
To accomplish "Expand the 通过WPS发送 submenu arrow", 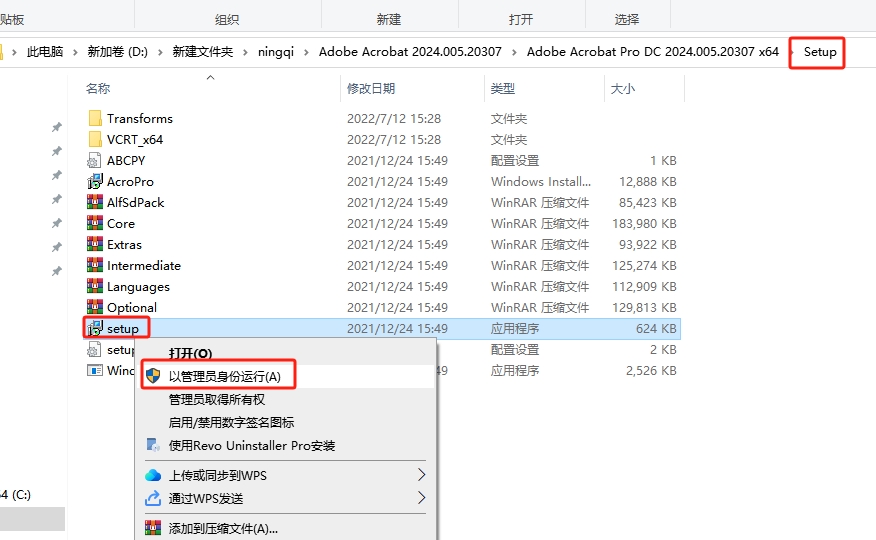I will 421,498.
